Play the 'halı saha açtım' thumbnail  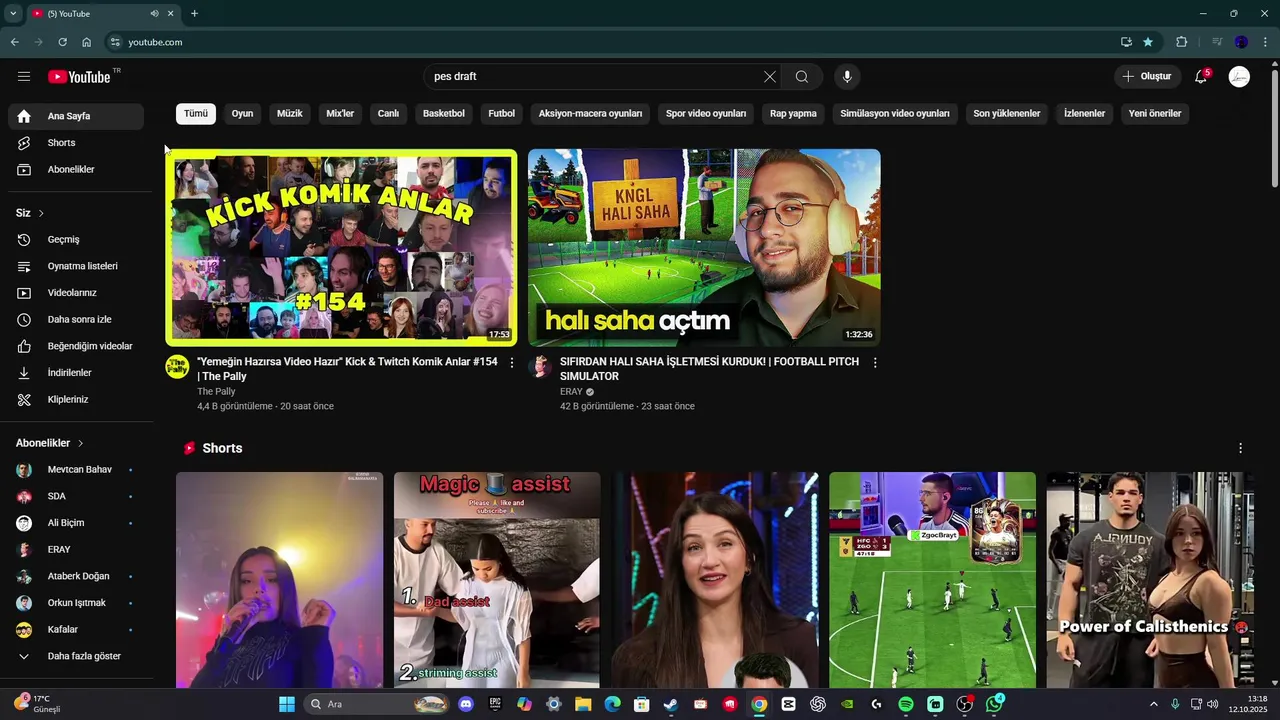click(x=704, y=247)
